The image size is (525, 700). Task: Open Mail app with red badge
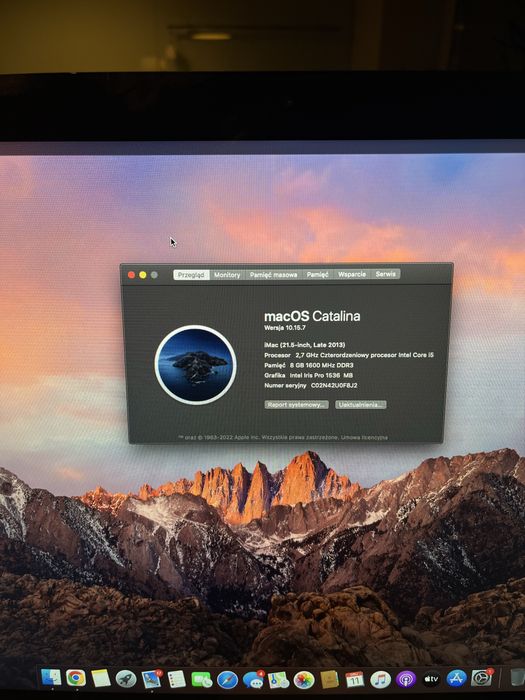151,679
